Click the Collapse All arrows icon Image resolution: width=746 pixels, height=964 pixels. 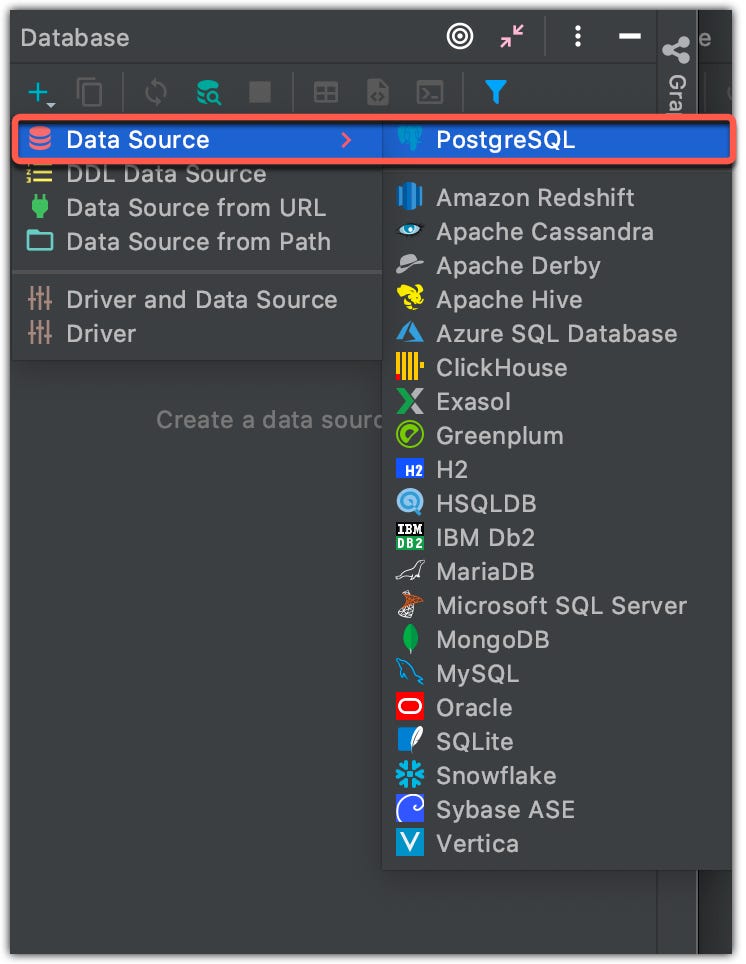[512, 36]
